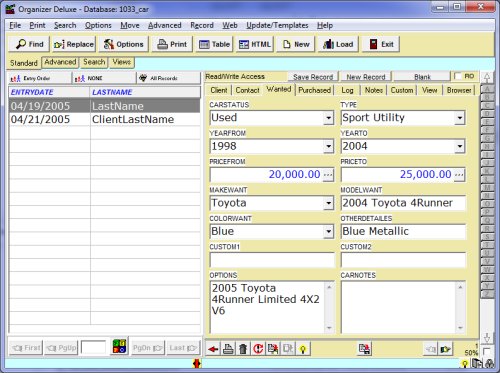The image size is (500, 373).
Task: Click the page number box beside PgUp
Action: (94, 348)
